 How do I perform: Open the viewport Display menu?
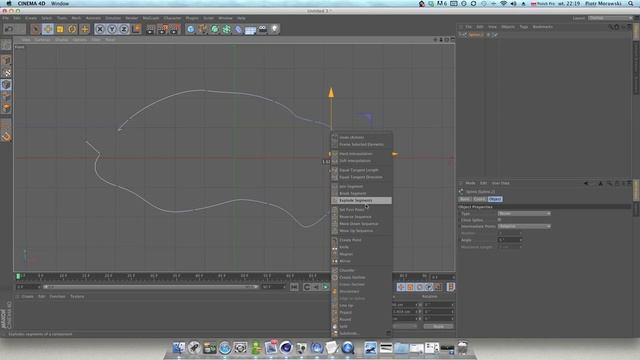coord(62,40)
